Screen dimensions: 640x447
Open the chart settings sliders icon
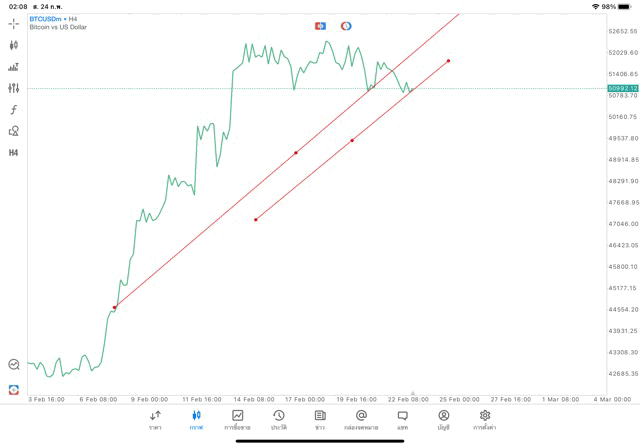(14, 88)
